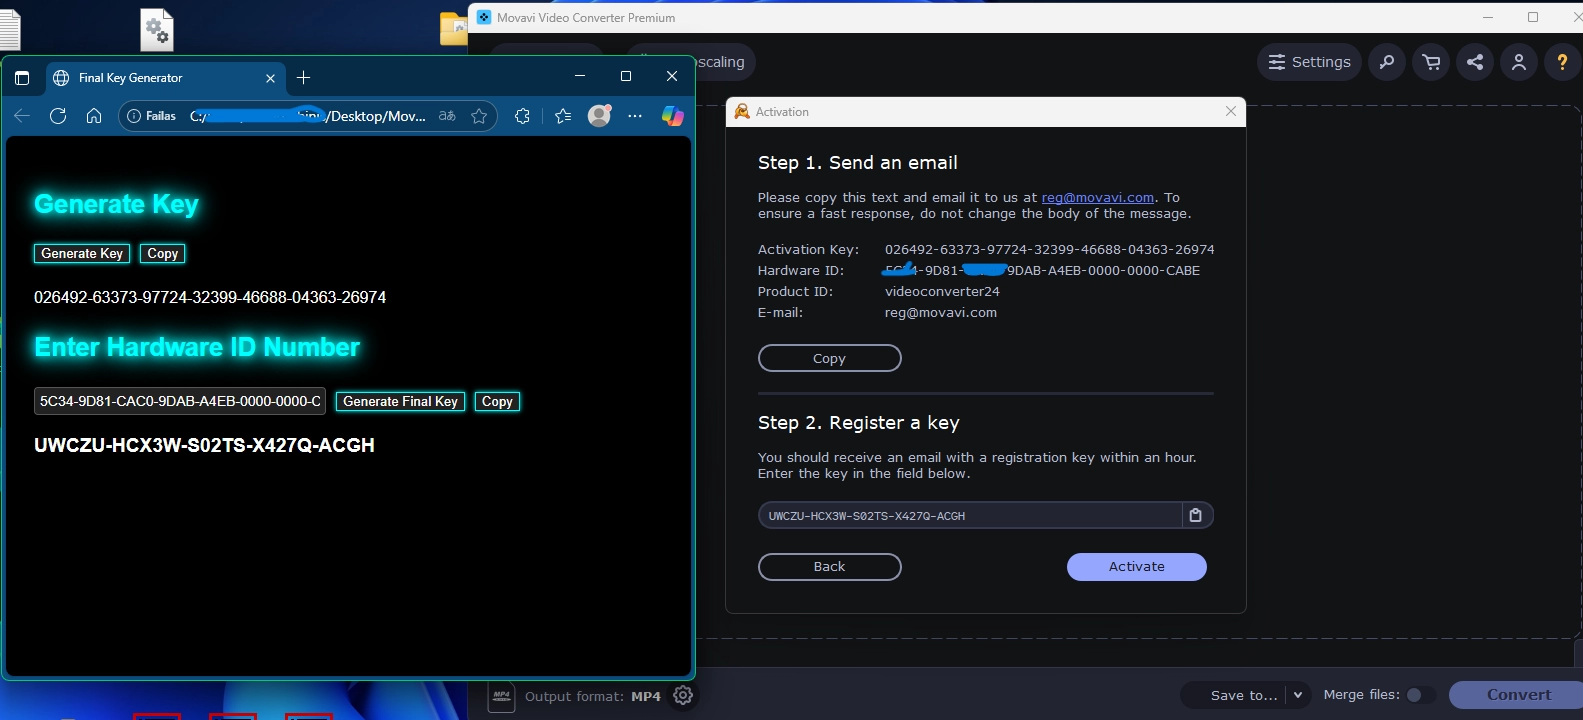Click the share icon in Movavi toolbar

point(1475,62)
